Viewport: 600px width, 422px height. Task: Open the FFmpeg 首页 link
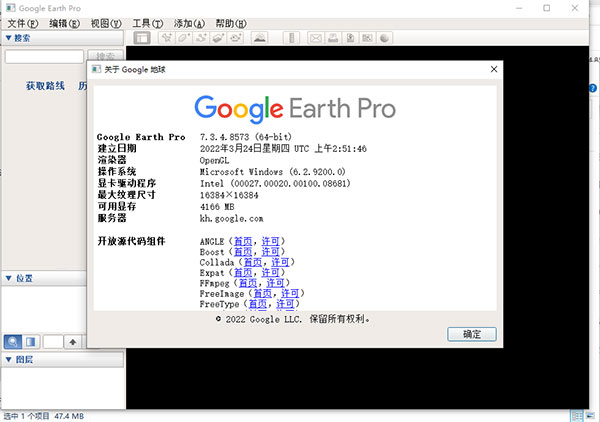coord(248,283)
